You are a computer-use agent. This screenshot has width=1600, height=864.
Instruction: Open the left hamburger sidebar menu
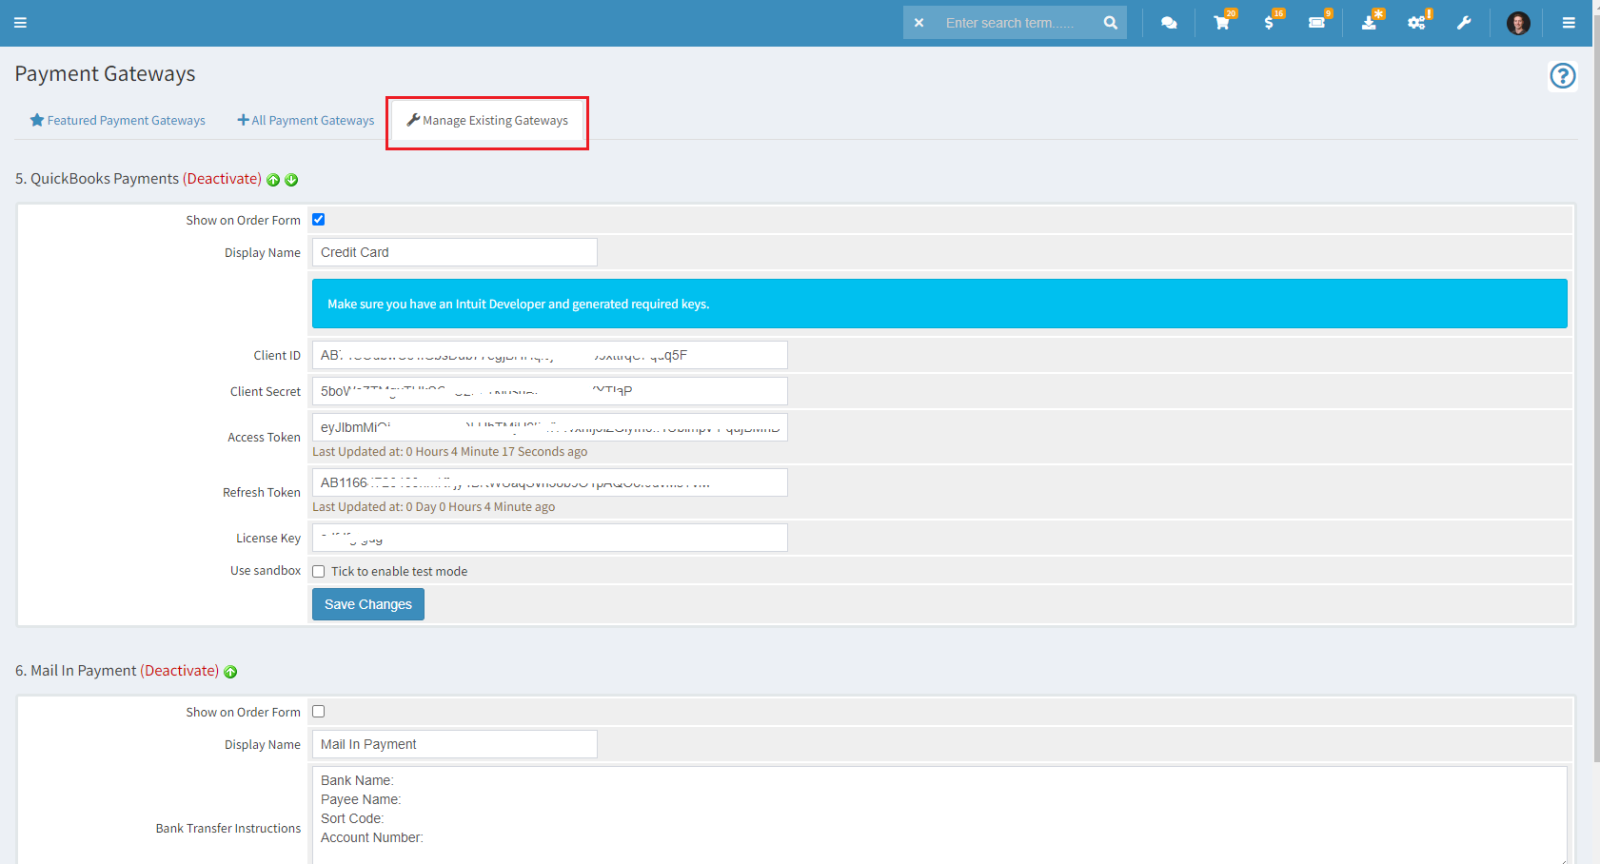click(x=20, y=23)
